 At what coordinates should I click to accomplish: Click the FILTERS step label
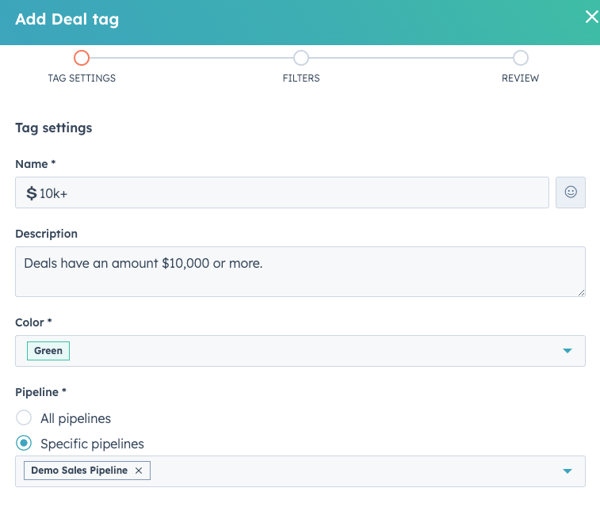[301, 78]
